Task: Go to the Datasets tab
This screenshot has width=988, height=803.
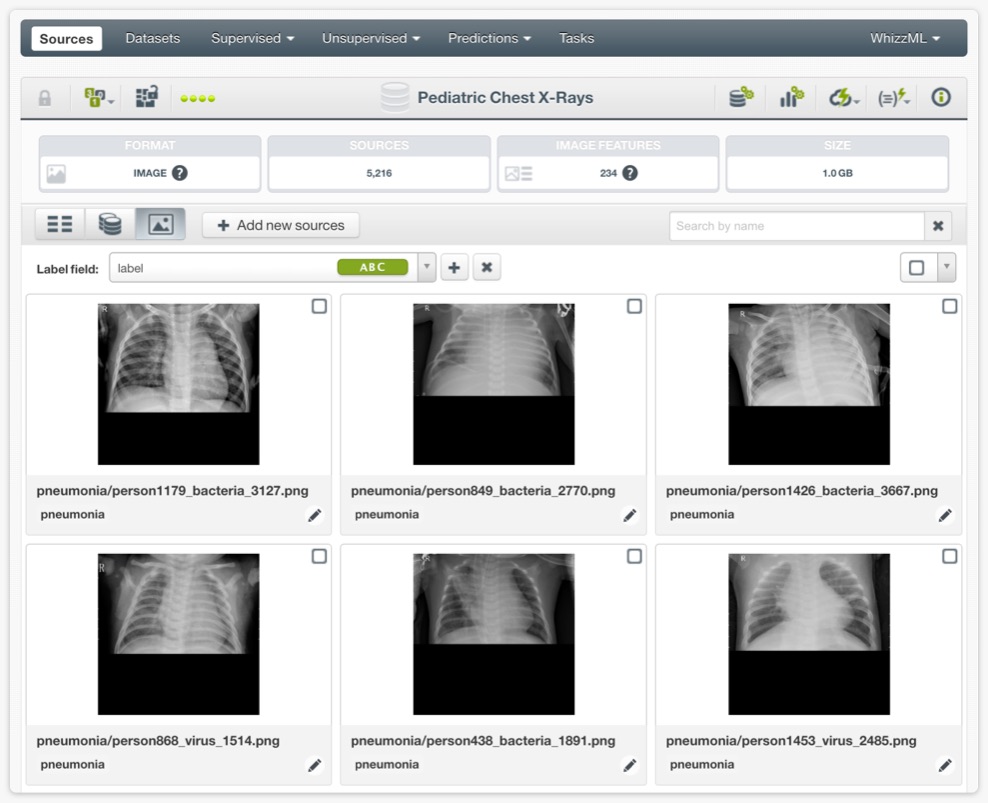Action: point(153,38)
